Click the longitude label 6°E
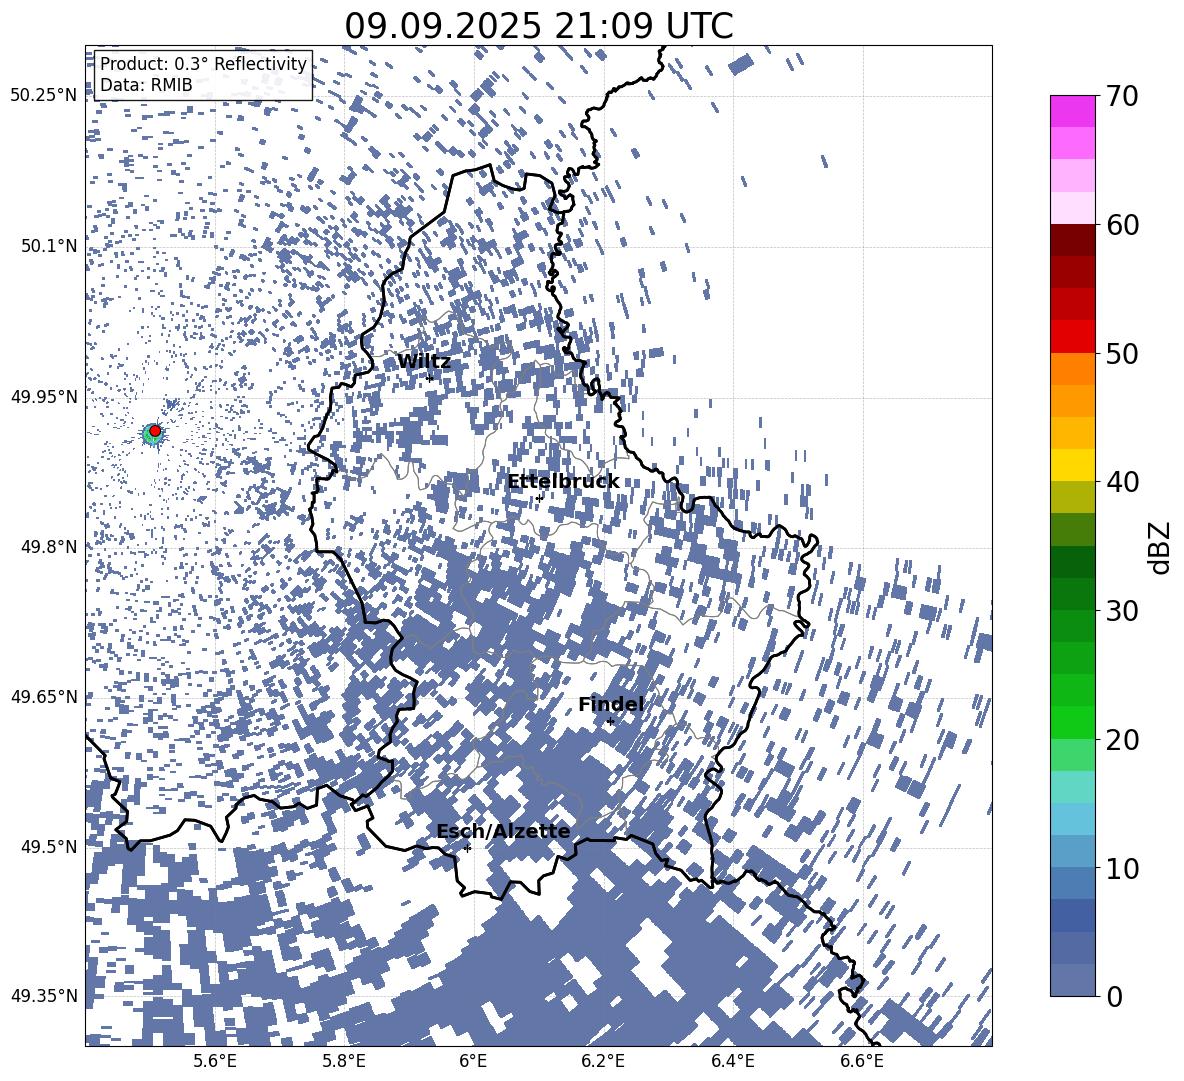The image size is (1184, 1081). [x=473, y=1061]
